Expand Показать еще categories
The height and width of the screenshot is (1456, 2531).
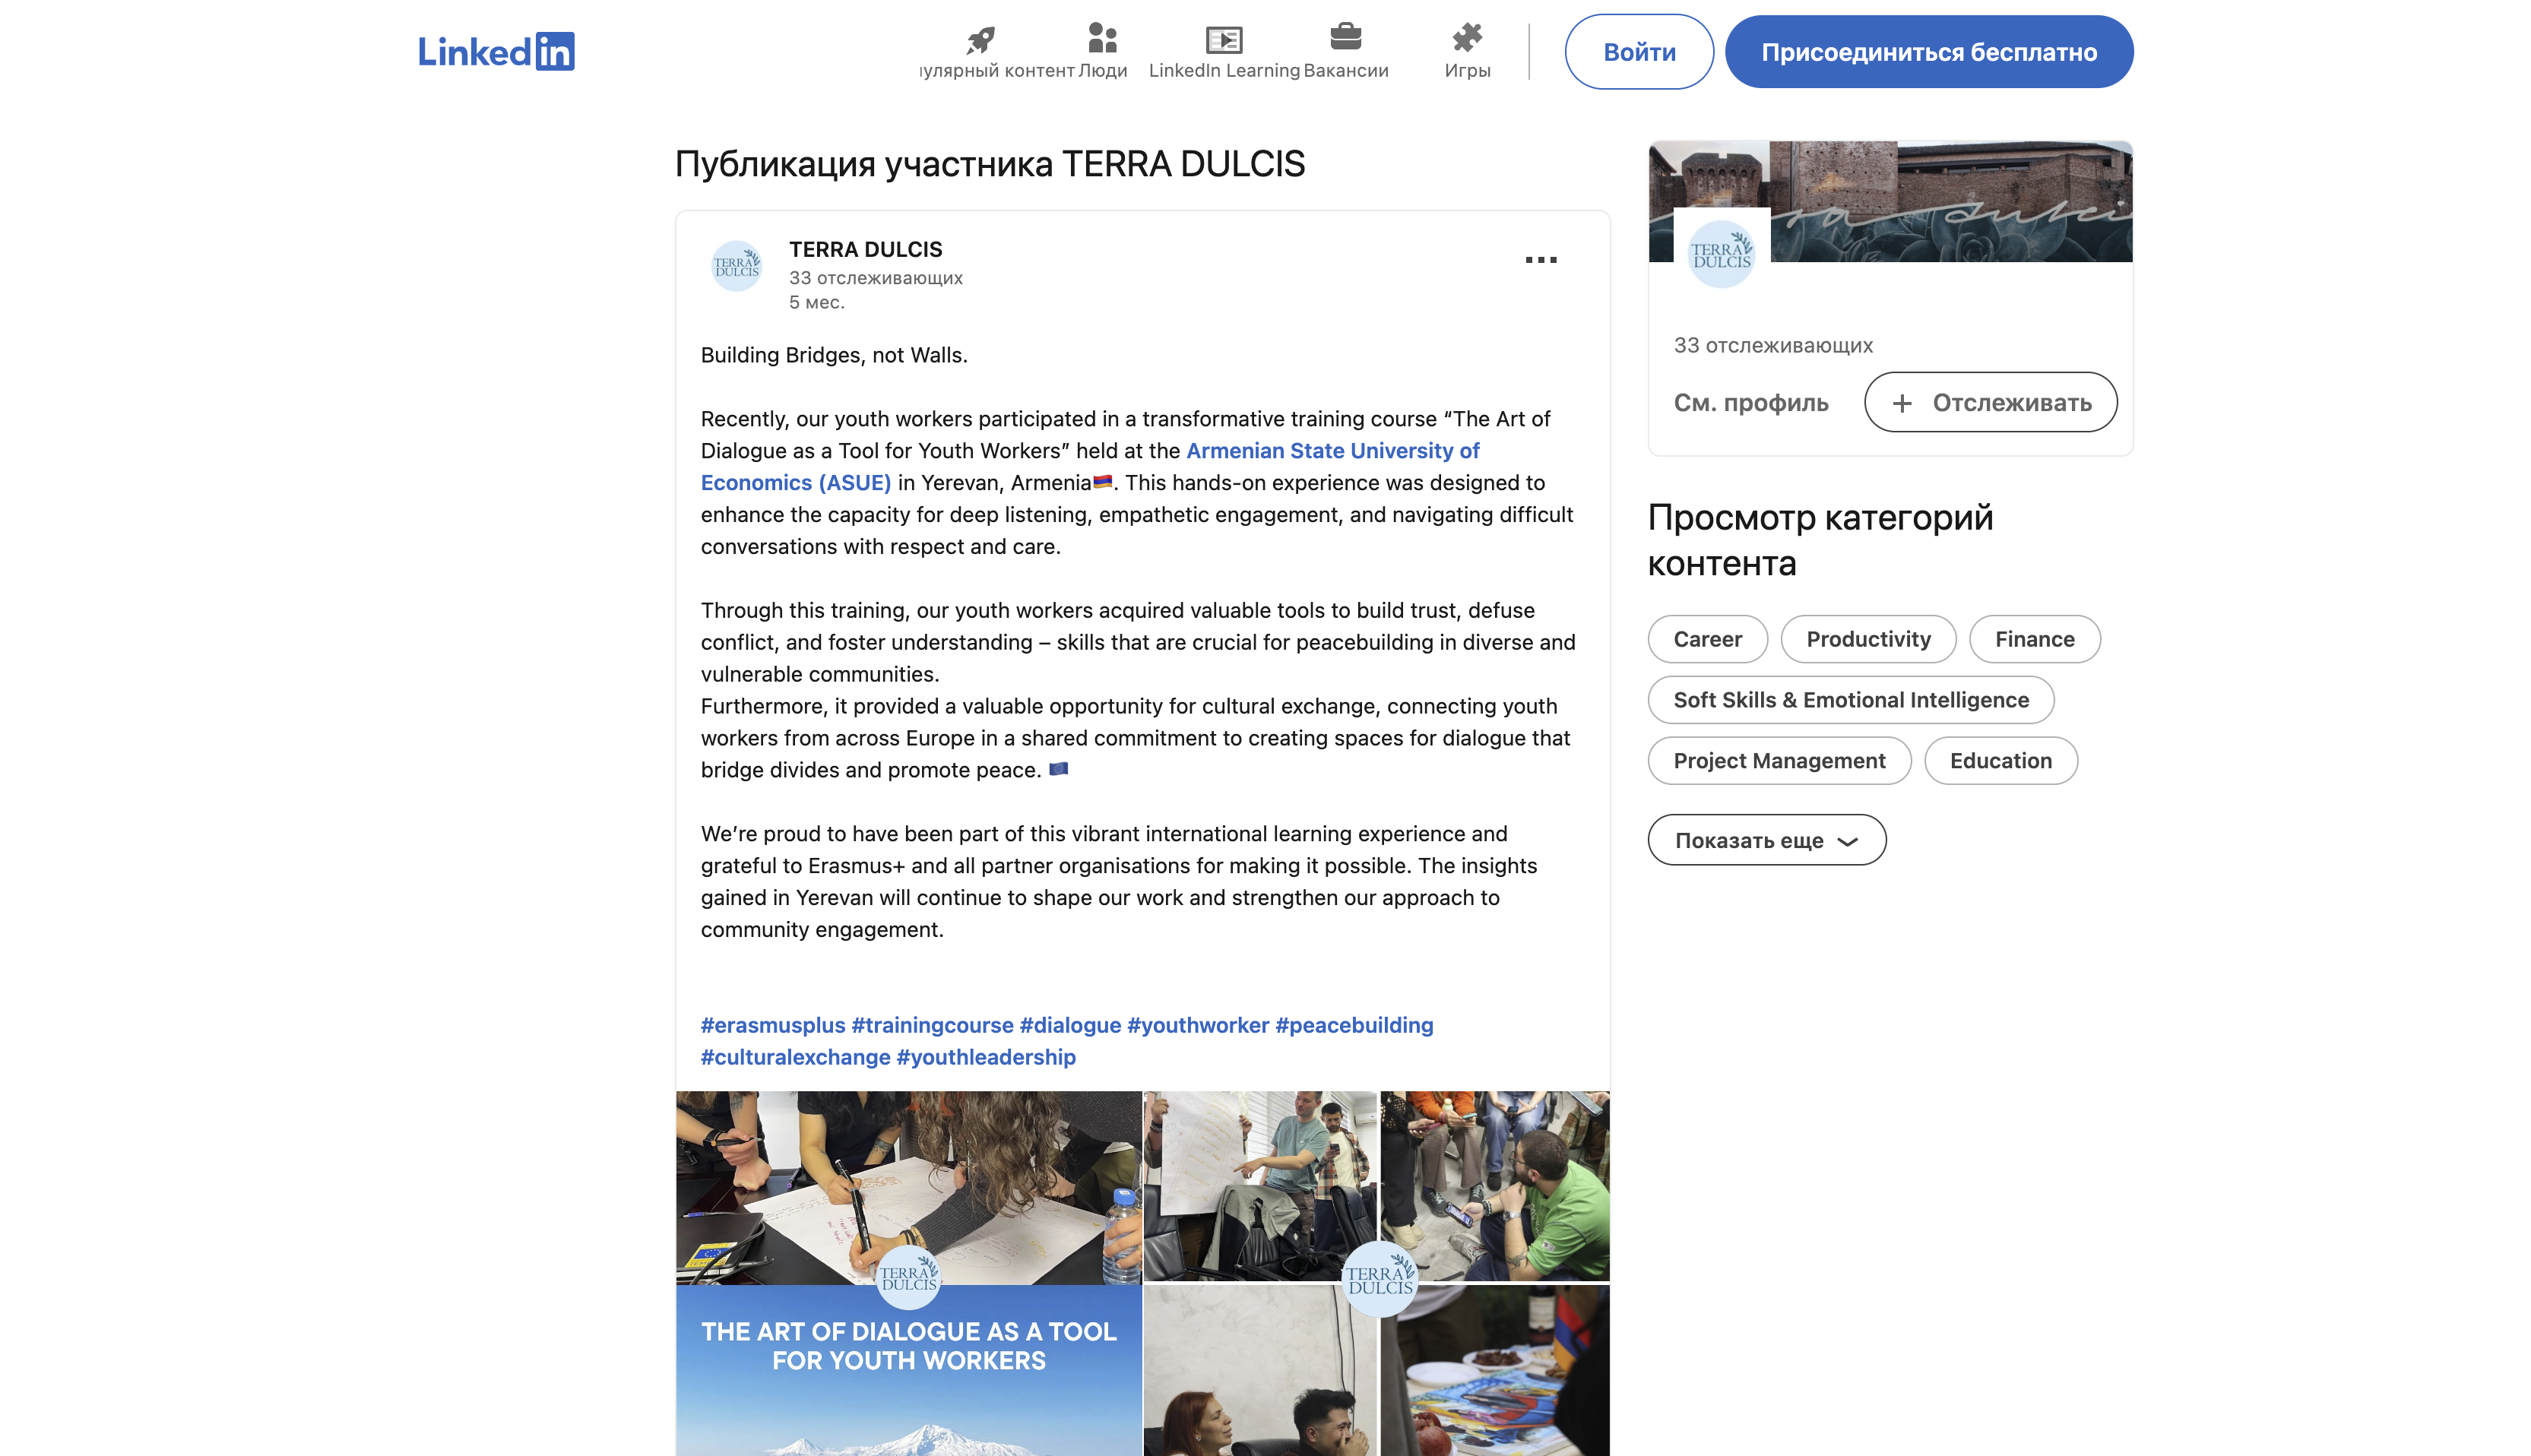1766,840
